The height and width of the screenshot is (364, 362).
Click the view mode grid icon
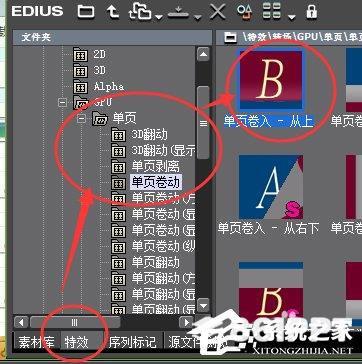pos(272,12)
